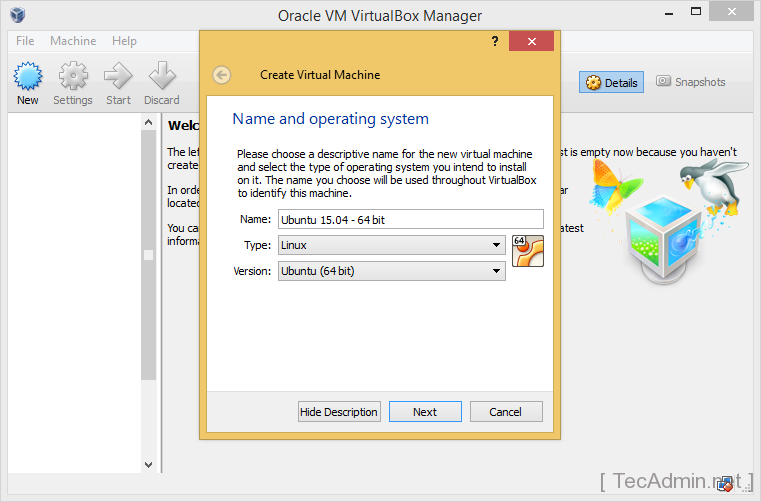
Task: Click the Snapshots camera button
Action: pos(691,82)
